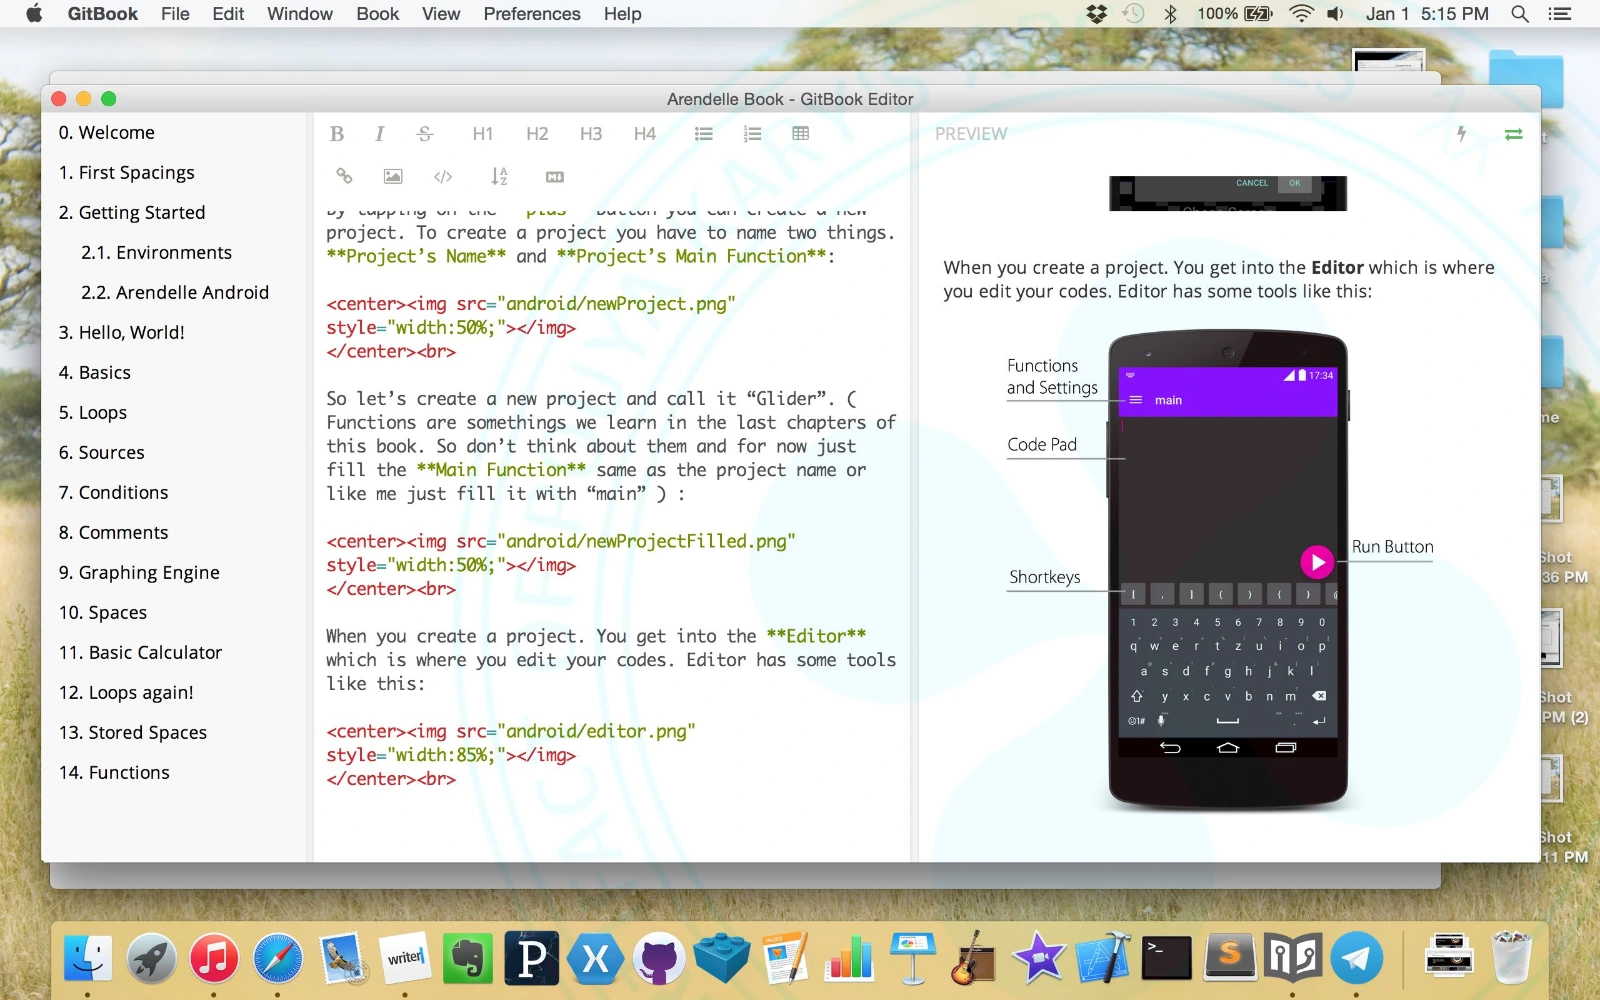Insert an image using the picture icon
The width and height of the screenshot is (1600, 1000).
point(393,177)
